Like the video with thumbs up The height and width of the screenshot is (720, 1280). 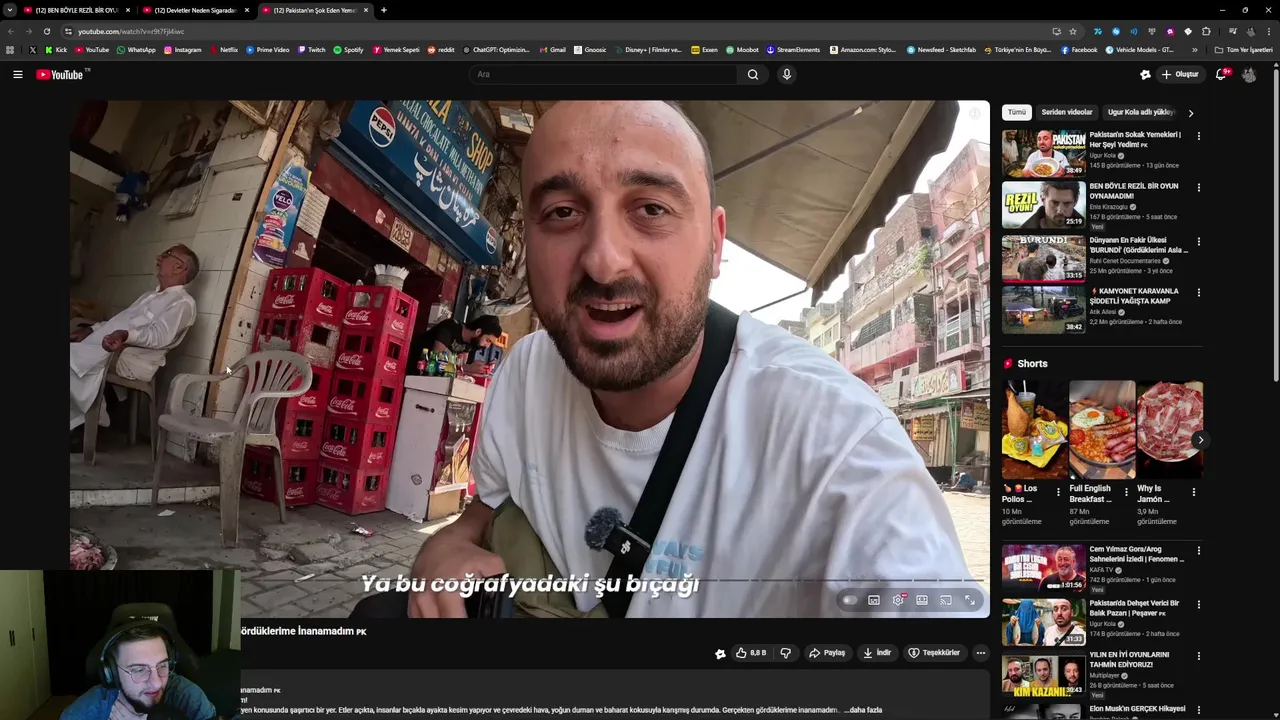[x=751, y=653]
